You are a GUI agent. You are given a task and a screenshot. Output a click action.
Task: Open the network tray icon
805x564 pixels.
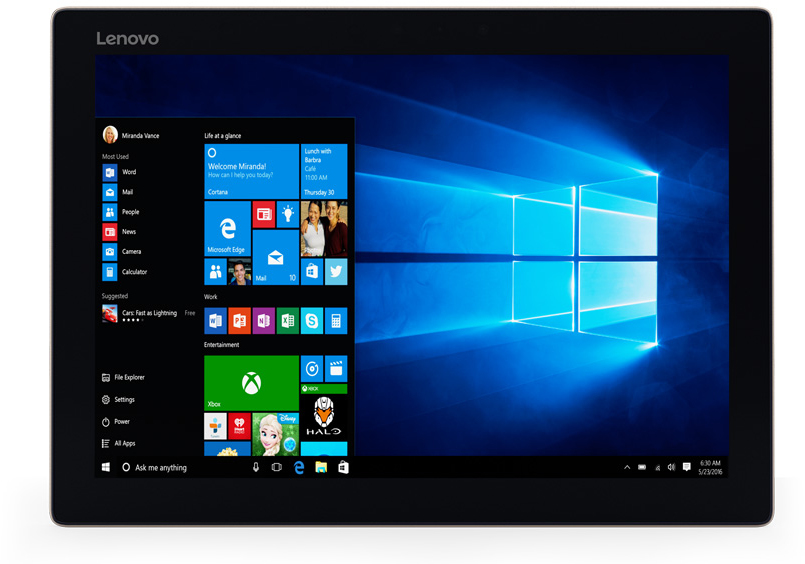pos(657,468)
